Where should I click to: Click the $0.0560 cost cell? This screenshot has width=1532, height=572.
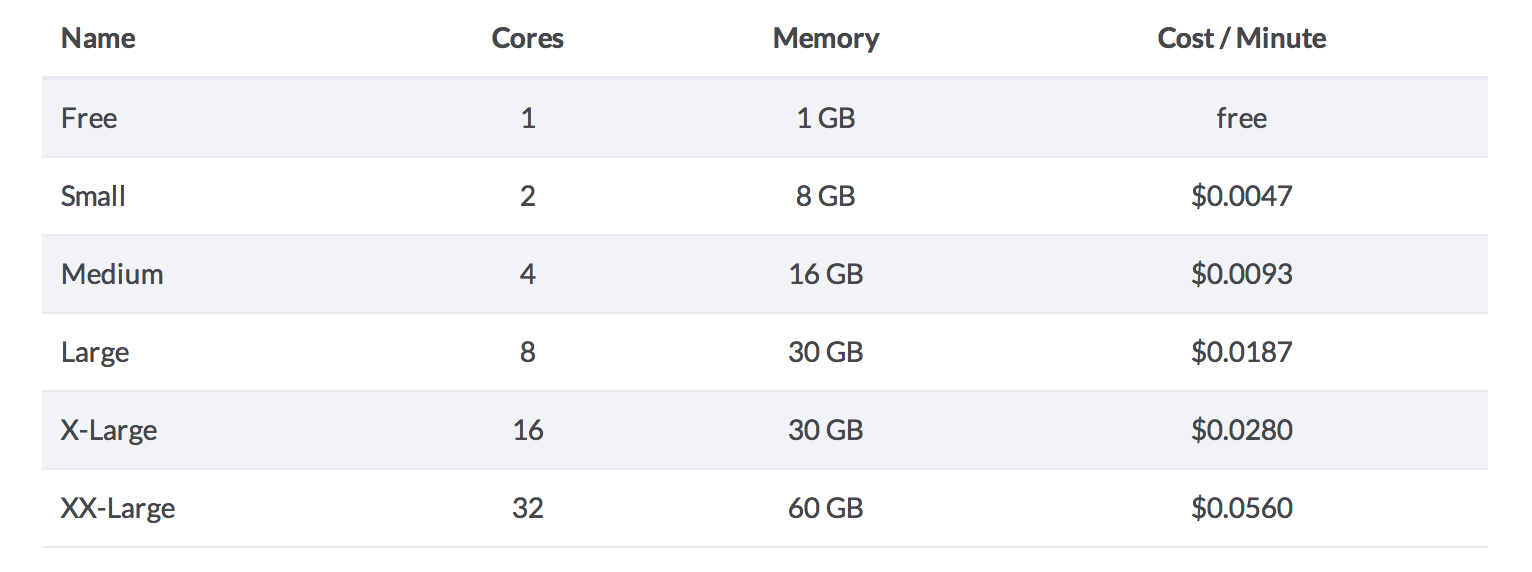click(1242, 508)
